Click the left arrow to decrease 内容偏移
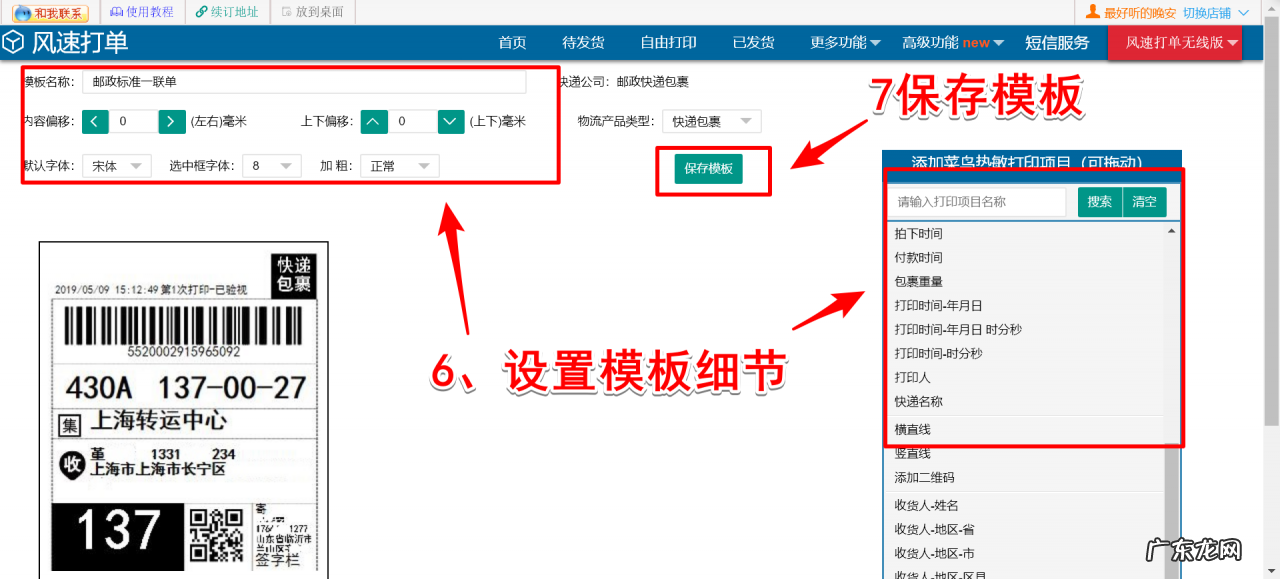The width and height of the screenshot is (1280, 579). pyautogui.click(x=95, y=121)
